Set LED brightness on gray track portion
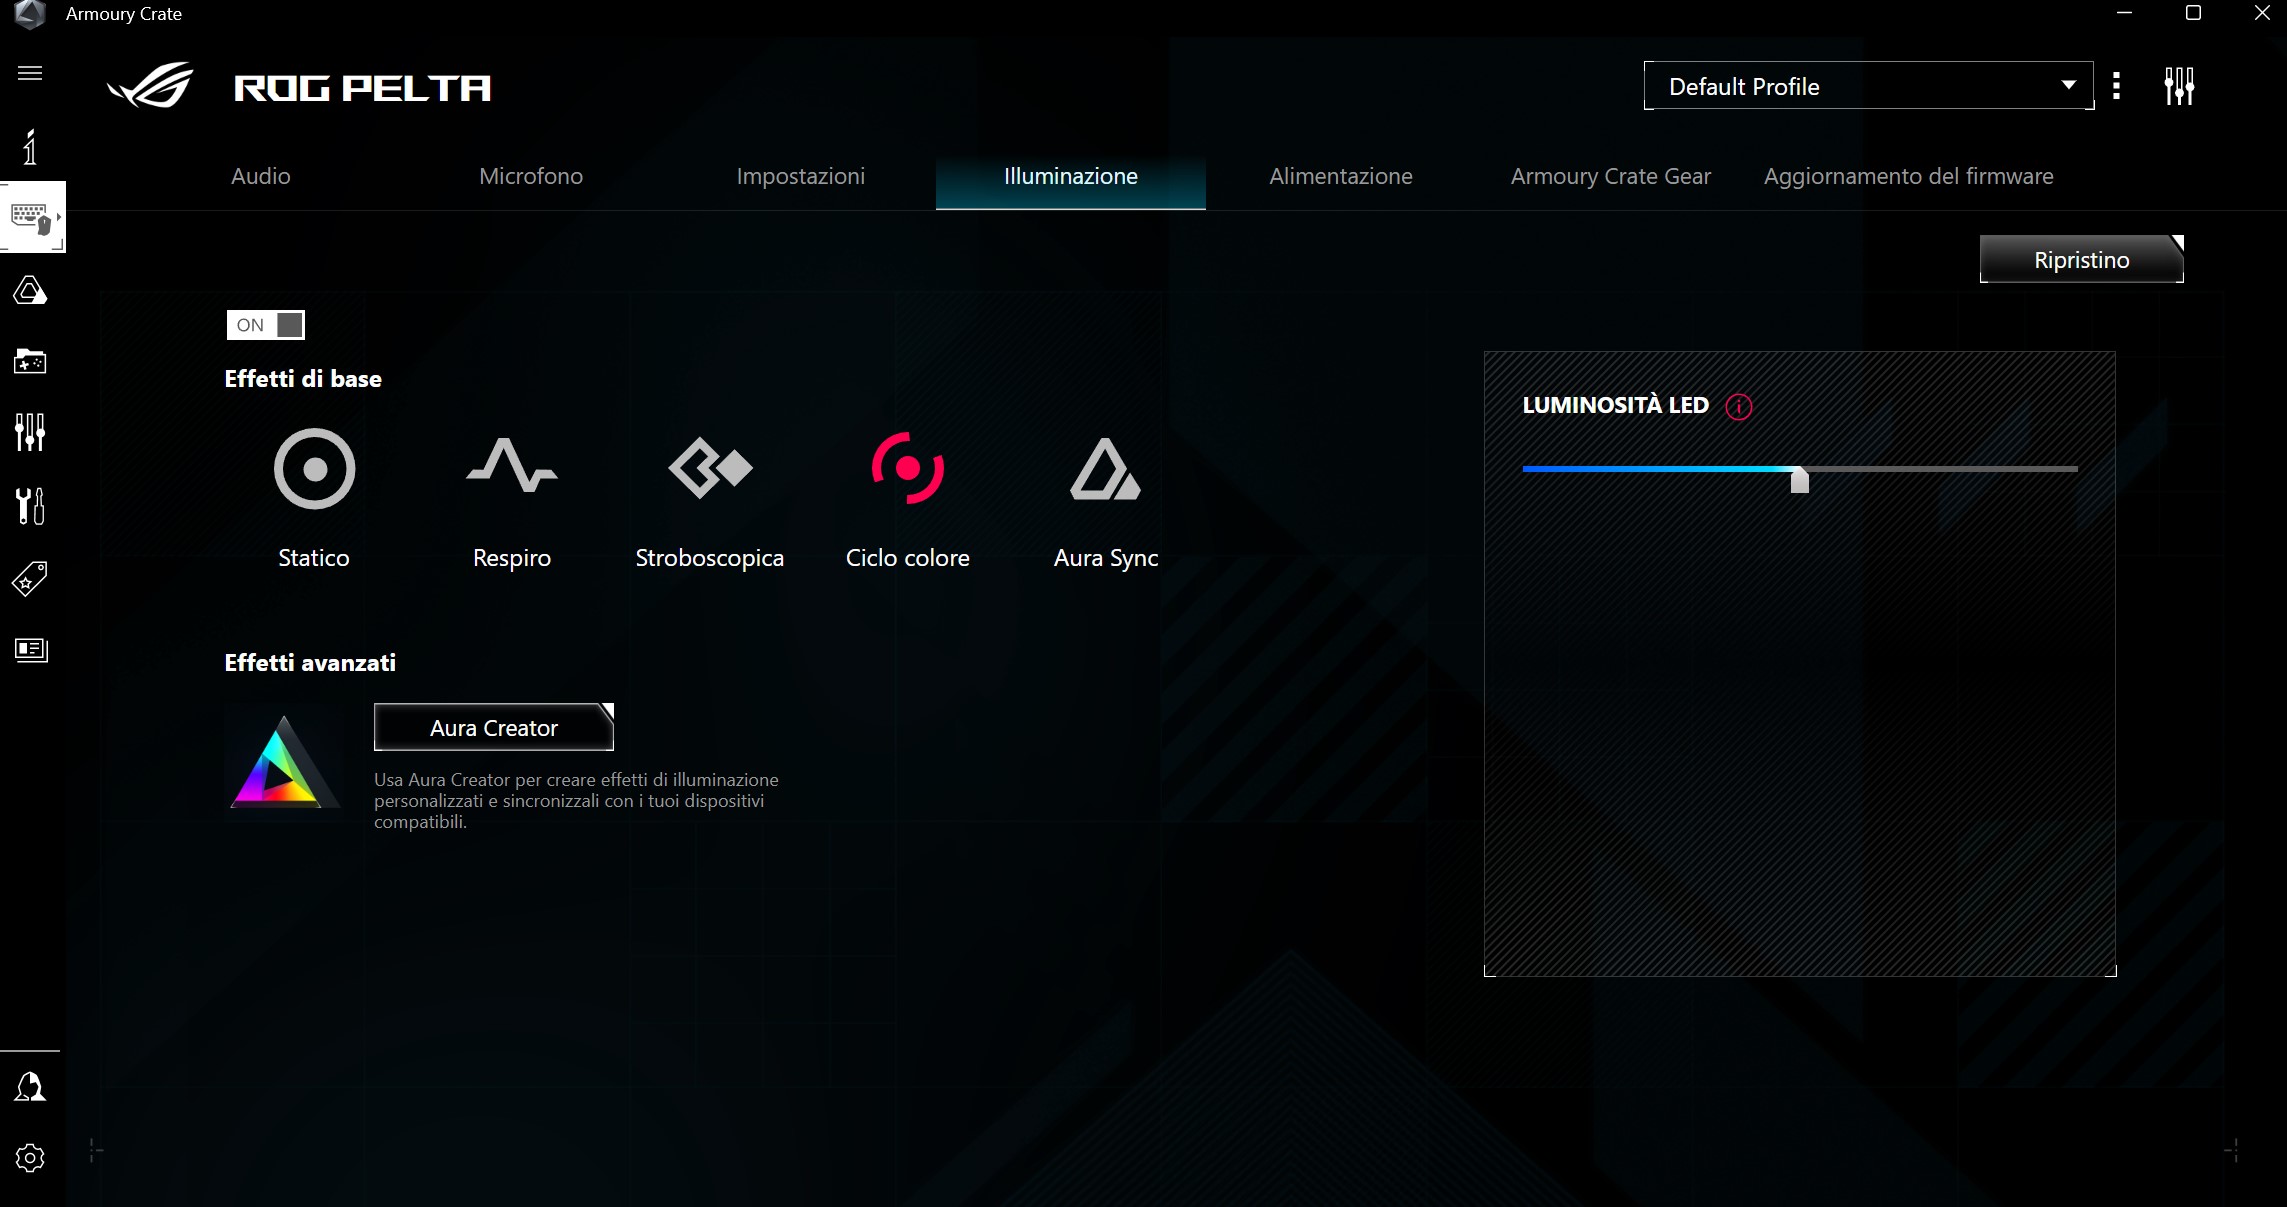 point(1943,468)
